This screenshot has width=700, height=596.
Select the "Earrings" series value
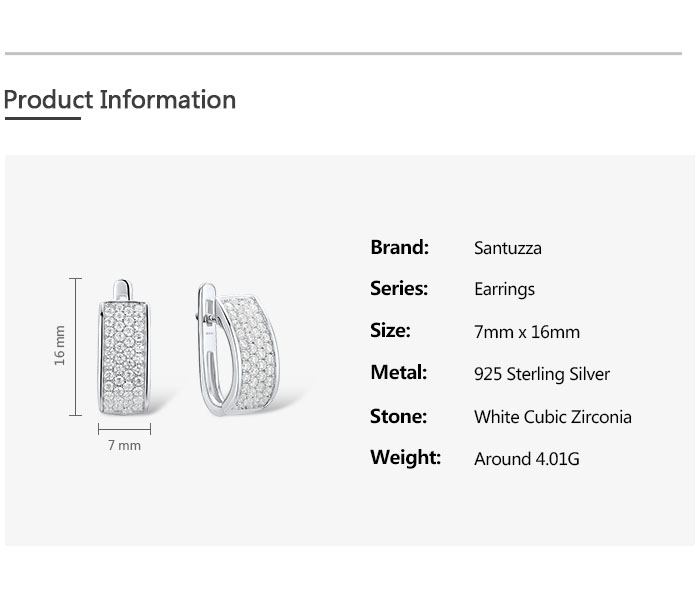[504, 290]
